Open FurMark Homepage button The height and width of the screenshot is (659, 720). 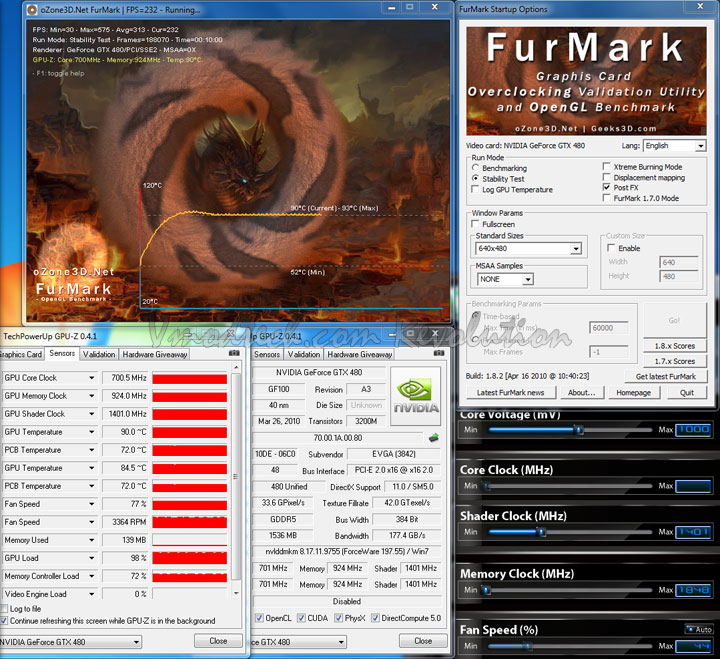[x=634, y=393]
